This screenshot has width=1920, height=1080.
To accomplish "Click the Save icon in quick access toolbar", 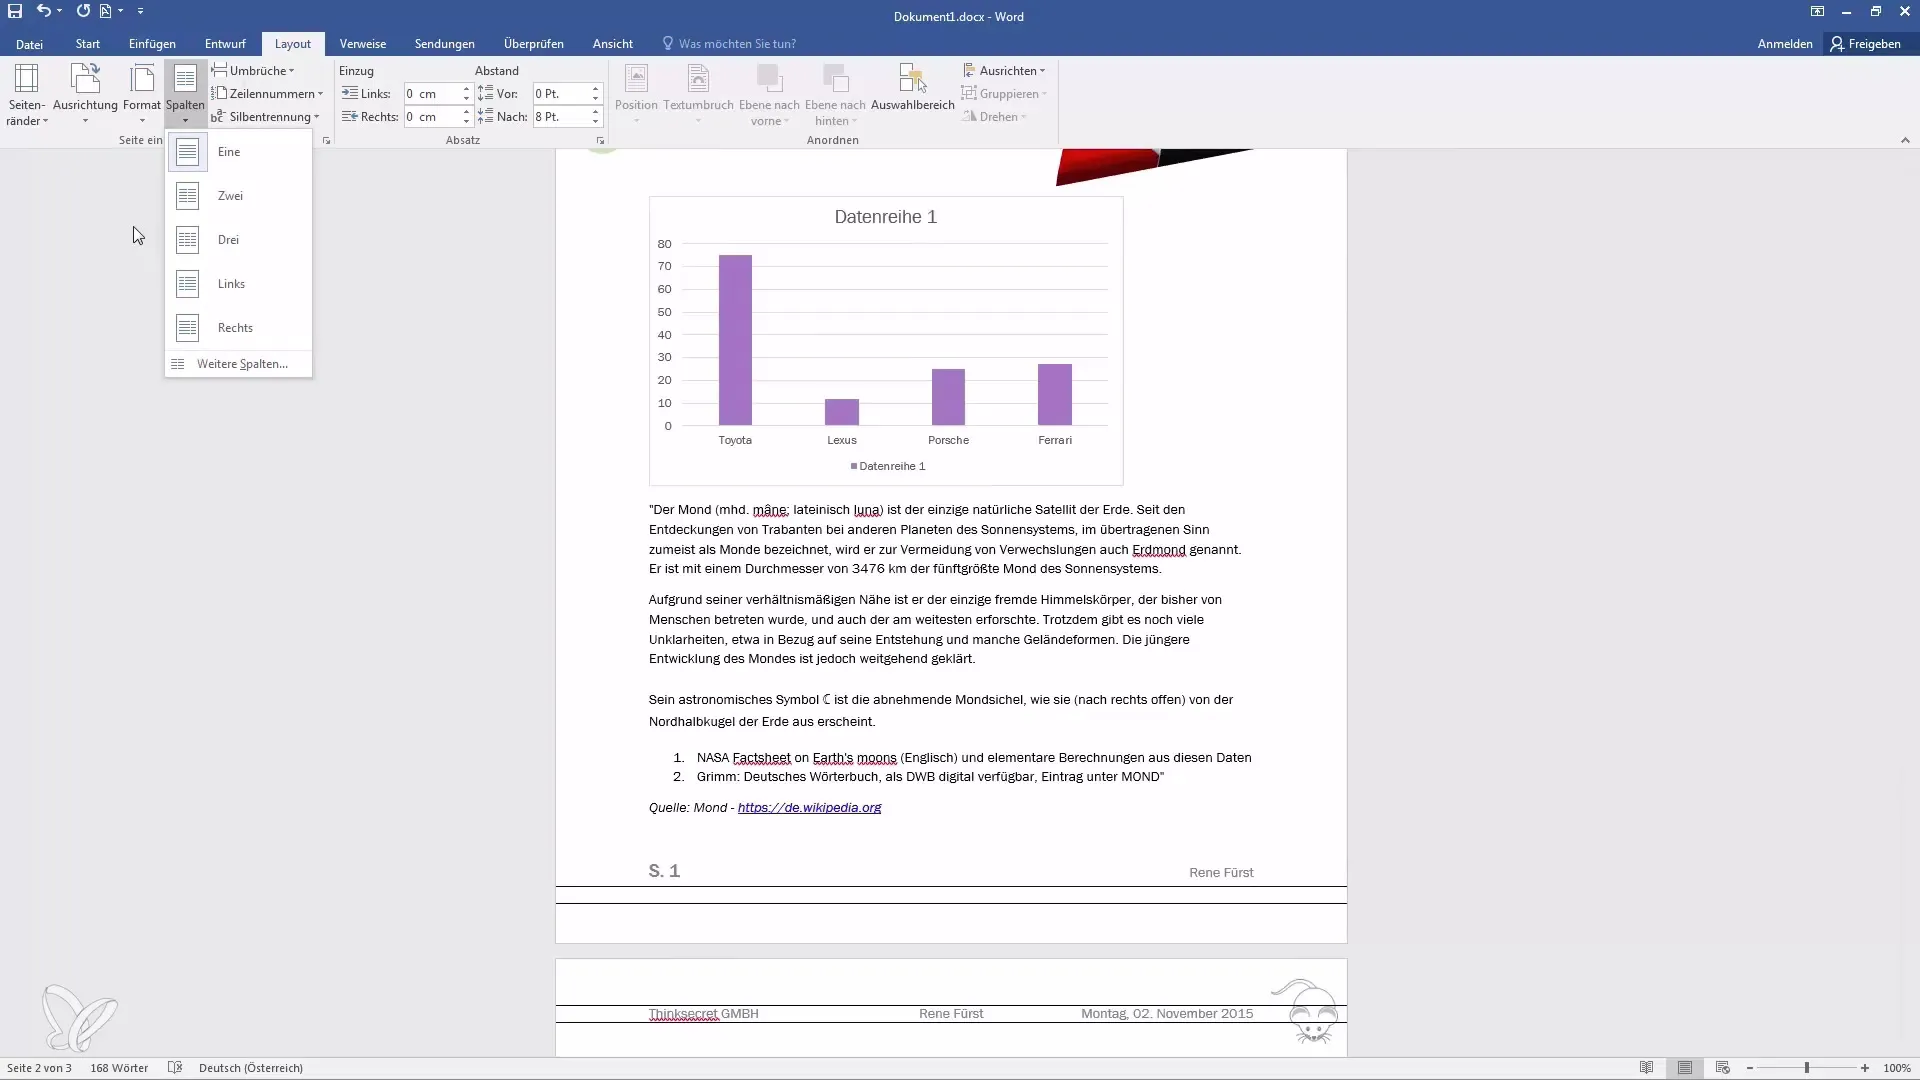I will pos(15,11).
